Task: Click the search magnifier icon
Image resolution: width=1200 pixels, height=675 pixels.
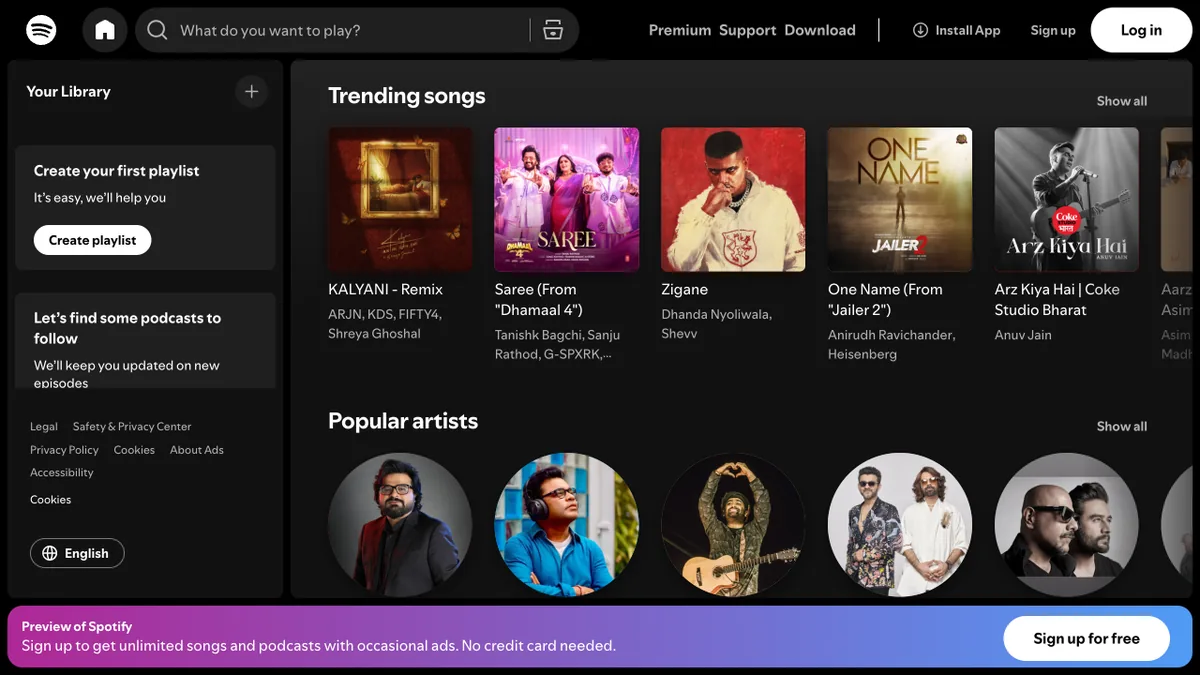Action: tap(157, 30)
